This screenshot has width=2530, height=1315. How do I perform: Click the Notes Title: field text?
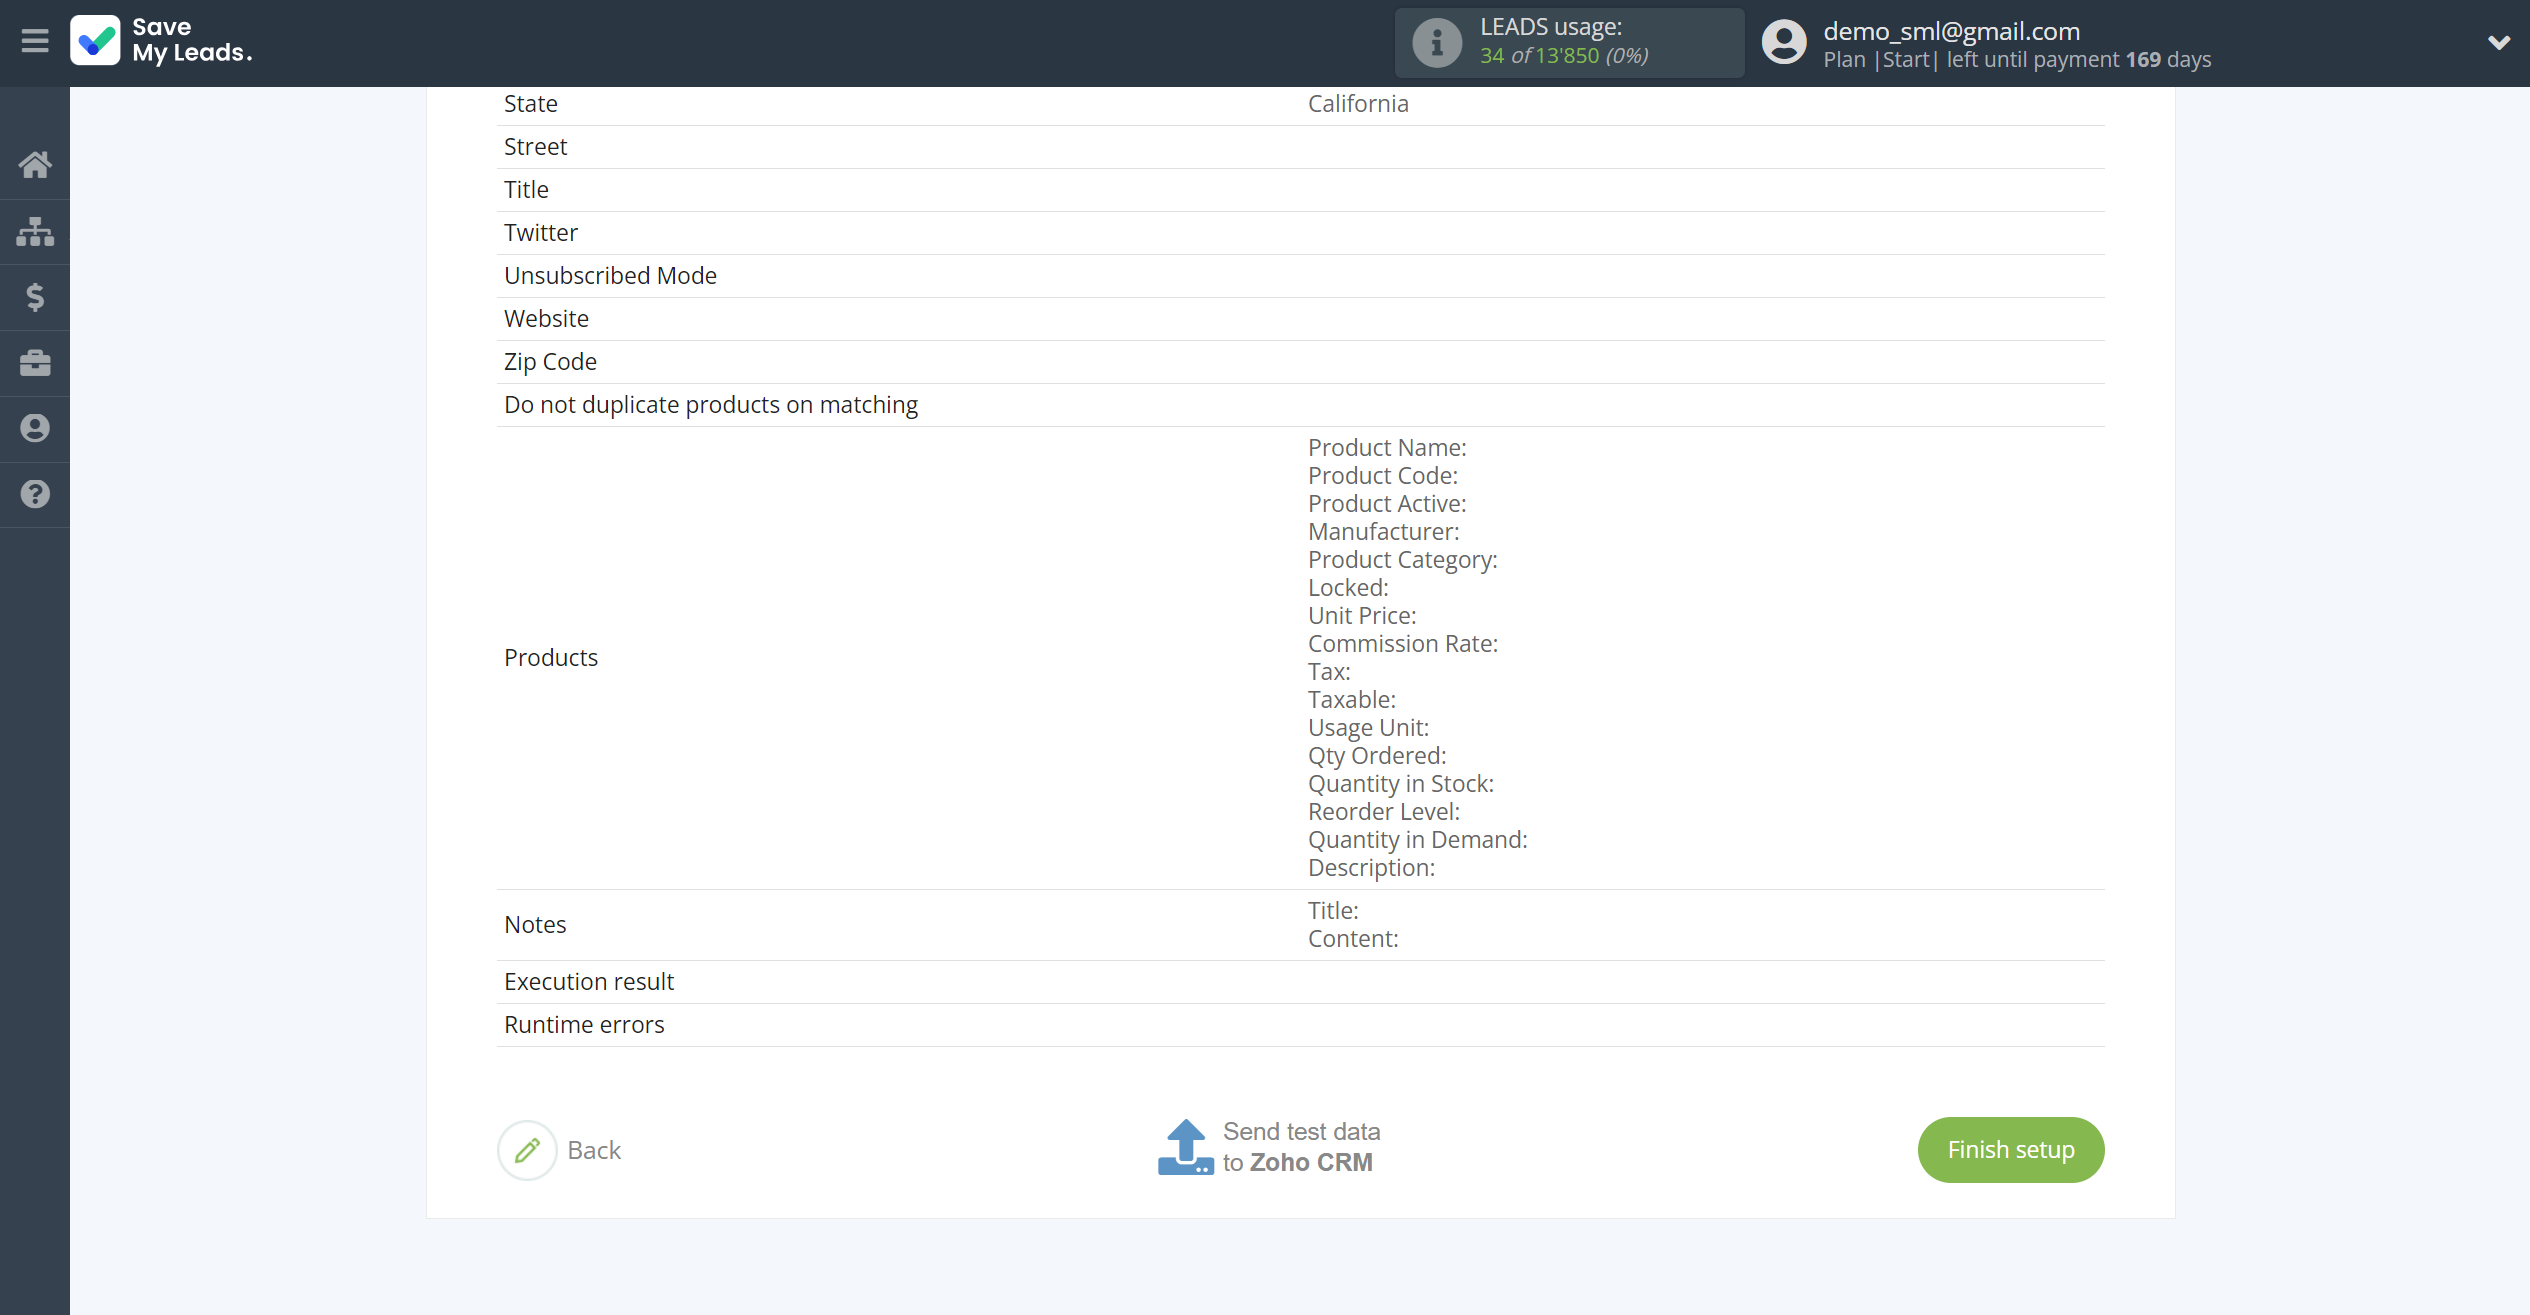1333,911
